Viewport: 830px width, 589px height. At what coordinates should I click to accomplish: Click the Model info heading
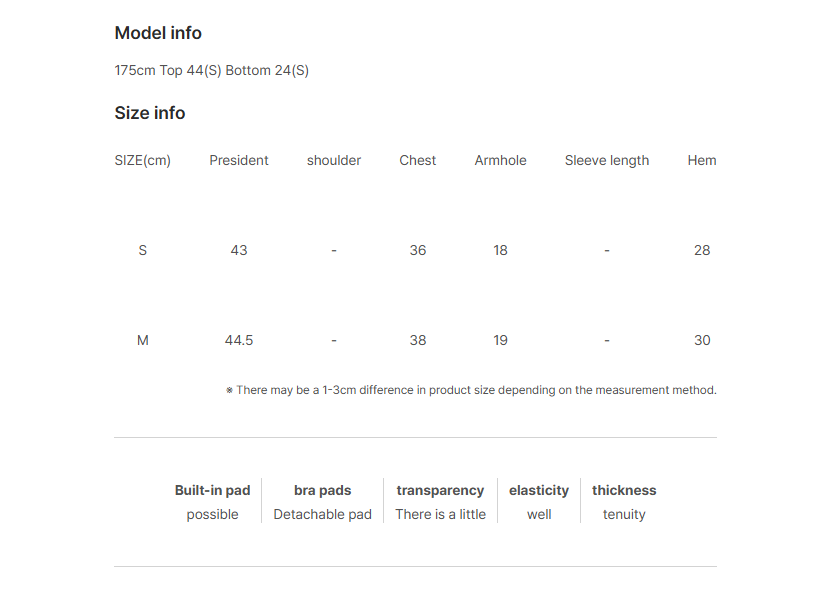158,33
